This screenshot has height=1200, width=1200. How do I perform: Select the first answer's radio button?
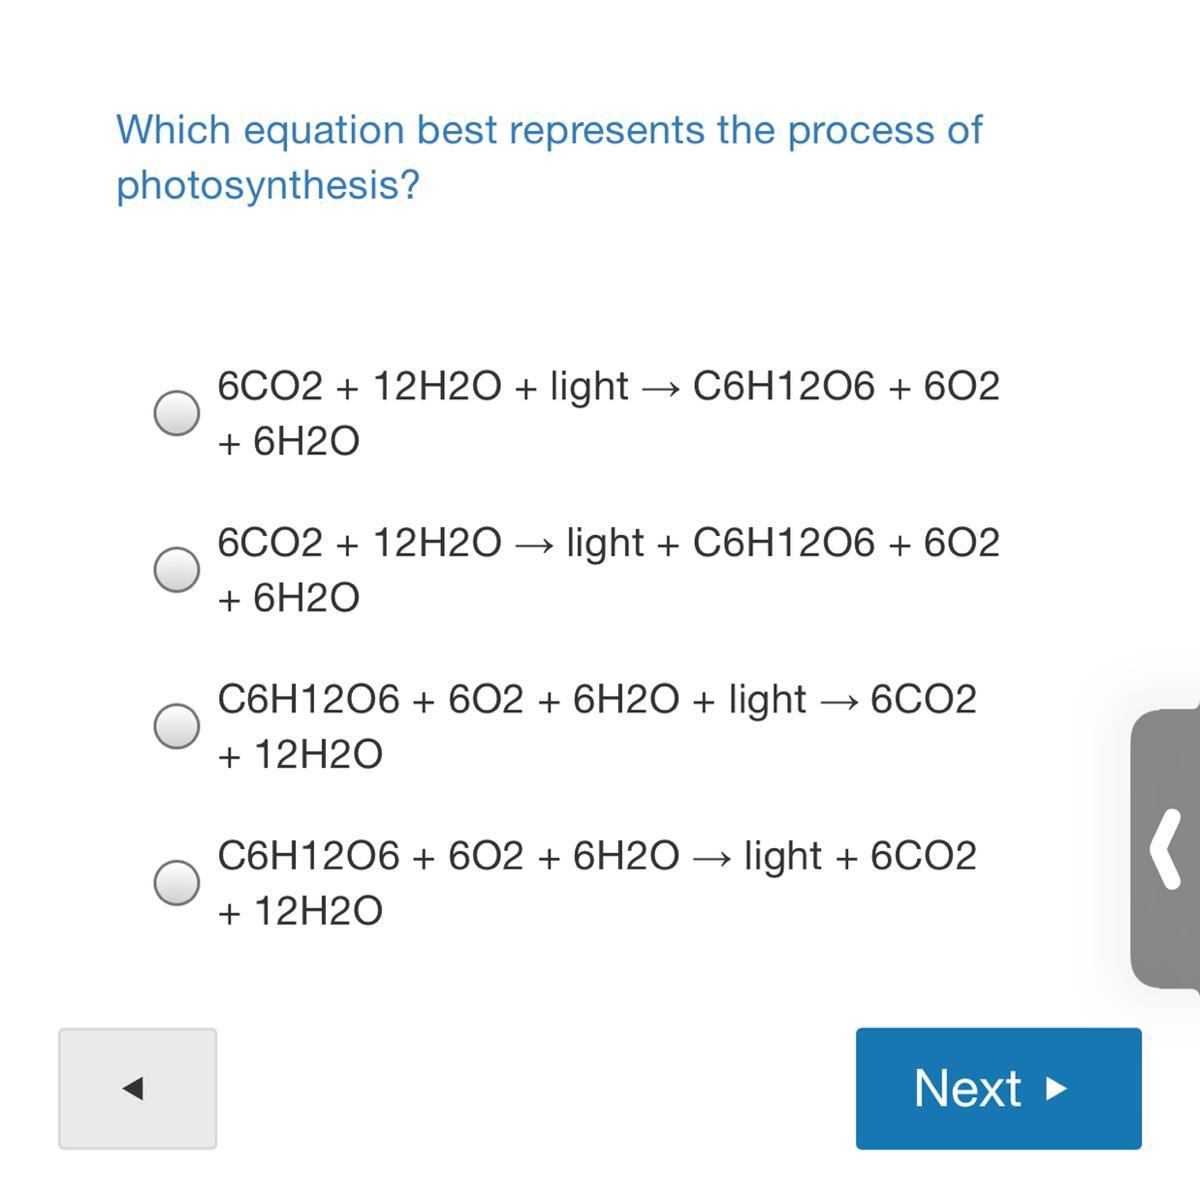click(x=176, y=412)
